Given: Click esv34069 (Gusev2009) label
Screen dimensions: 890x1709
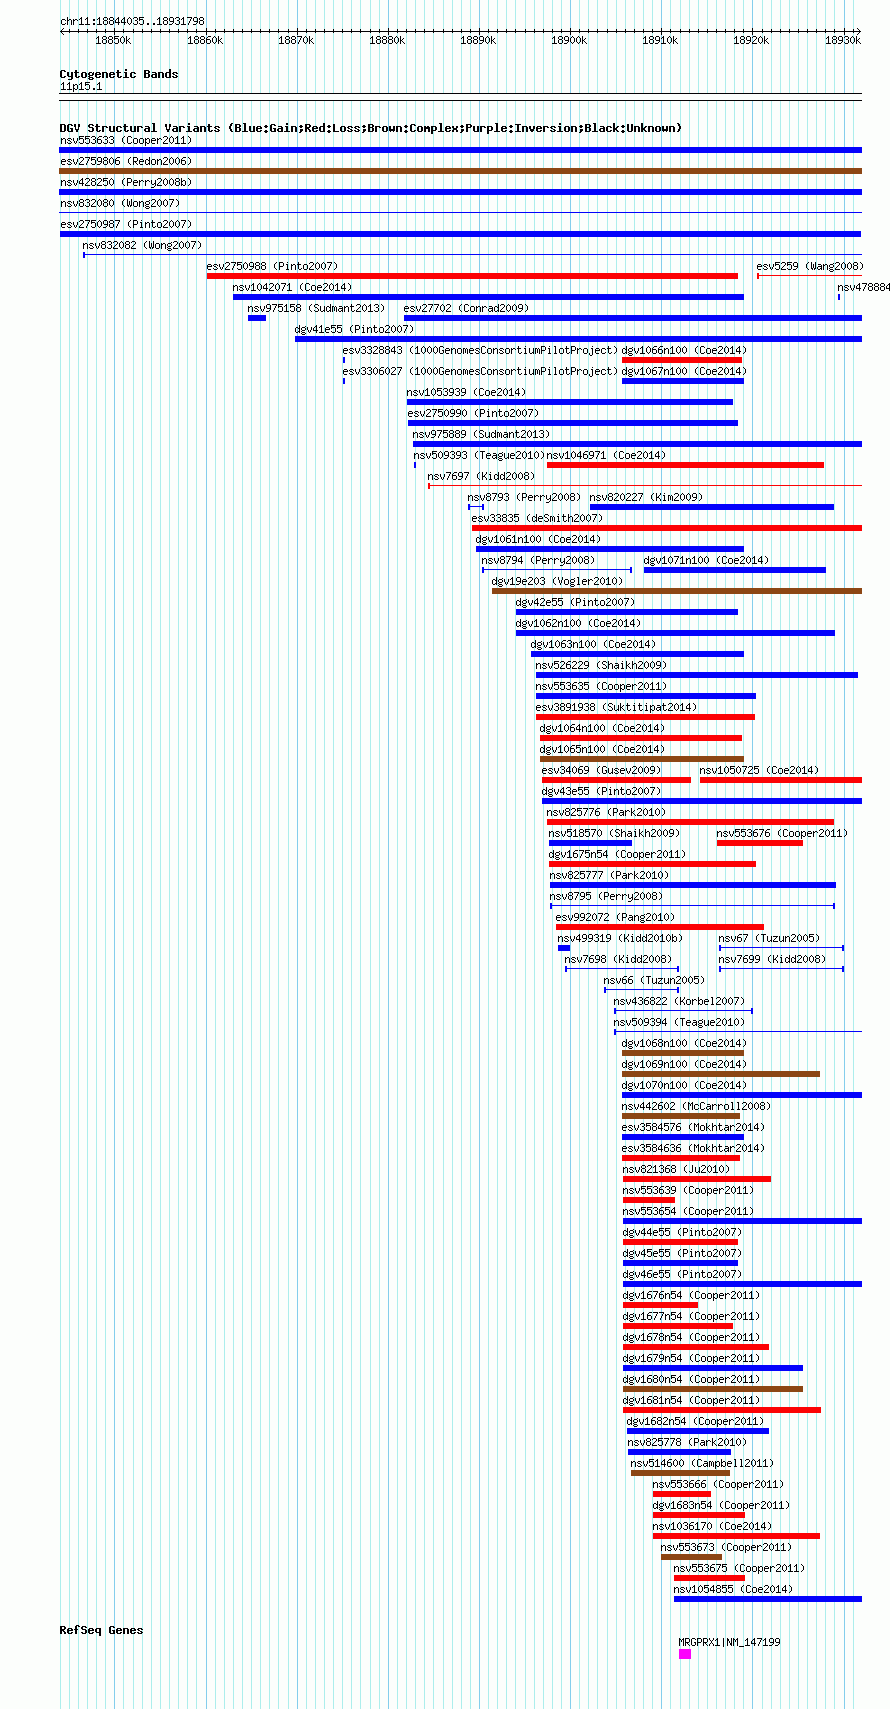Looking at the screenshot, I should (601, 770).
